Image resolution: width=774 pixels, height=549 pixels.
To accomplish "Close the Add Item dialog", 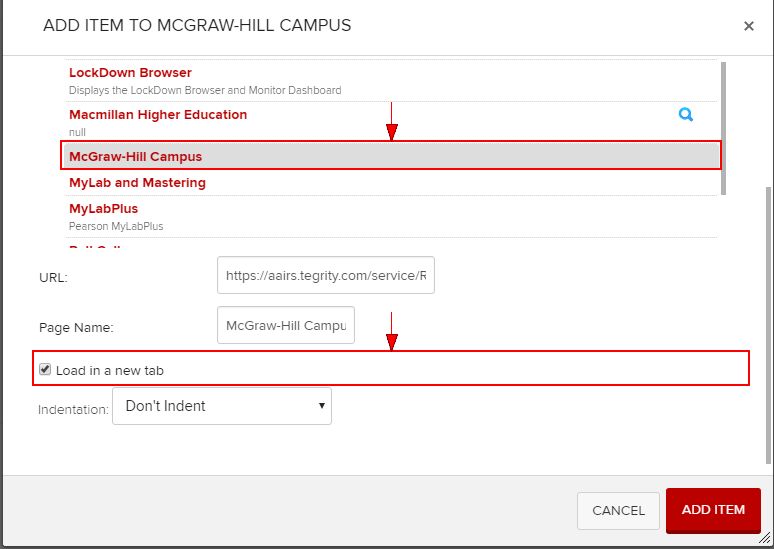I will click(x=748, y=26).
